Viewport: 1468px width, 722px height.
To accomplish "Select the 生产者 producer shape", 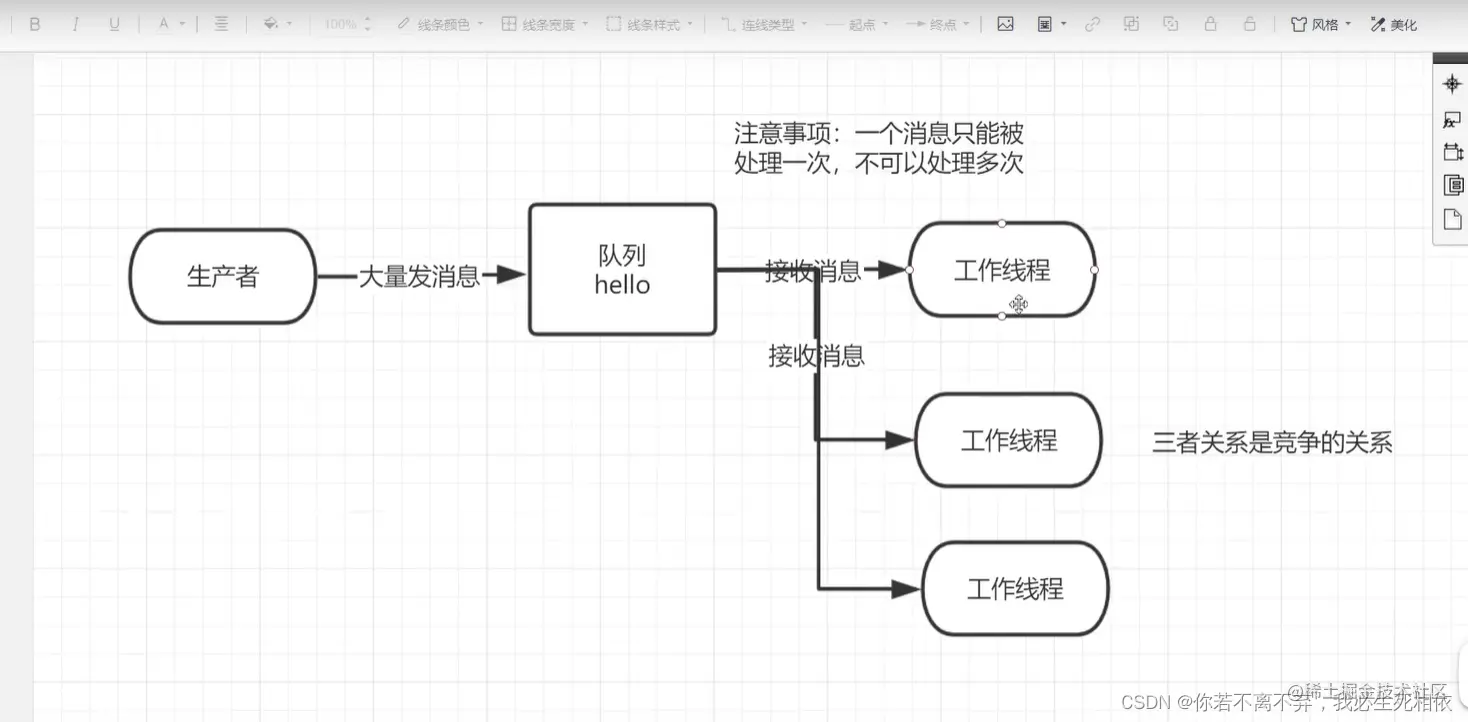I will coord(222,277).
